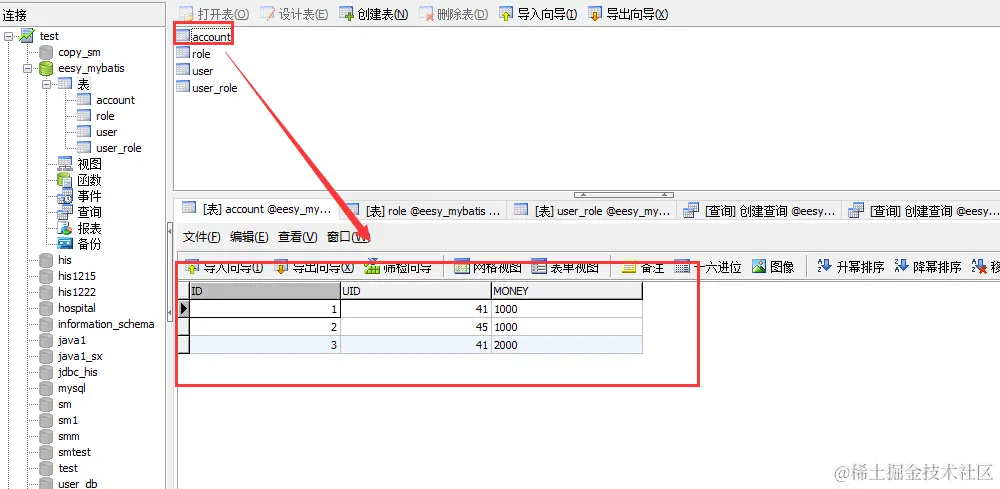Select the copy_sm database in tree
The width and height of the screenshot is (1000, 489).
click(x=70, y=52)
